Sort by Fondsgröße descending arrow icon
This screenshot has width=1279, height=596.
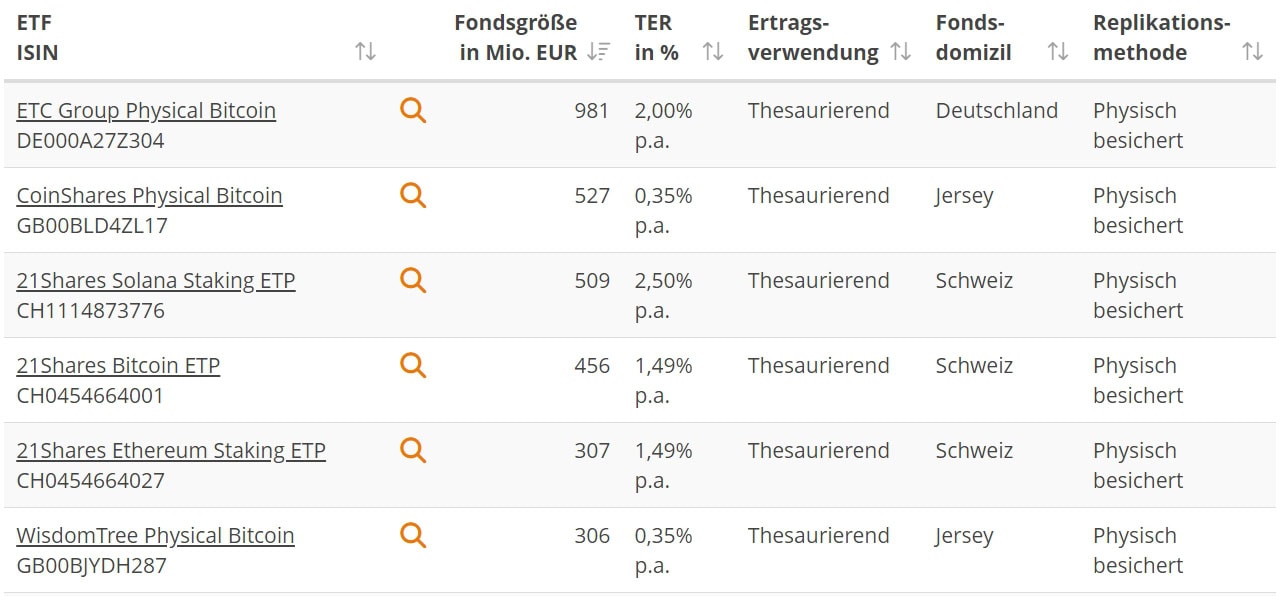[x=598, y=52]
